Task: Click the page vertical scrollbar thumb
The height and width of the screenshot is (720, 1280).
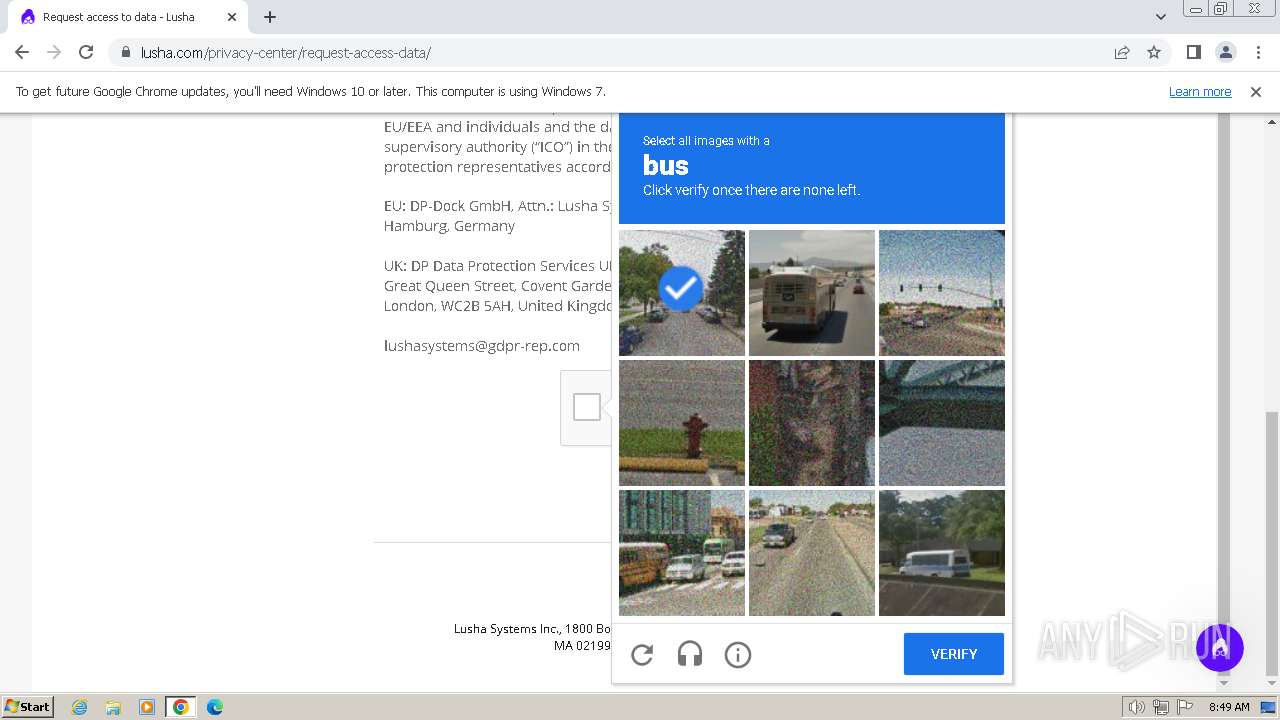Action: coord(1270,542)
